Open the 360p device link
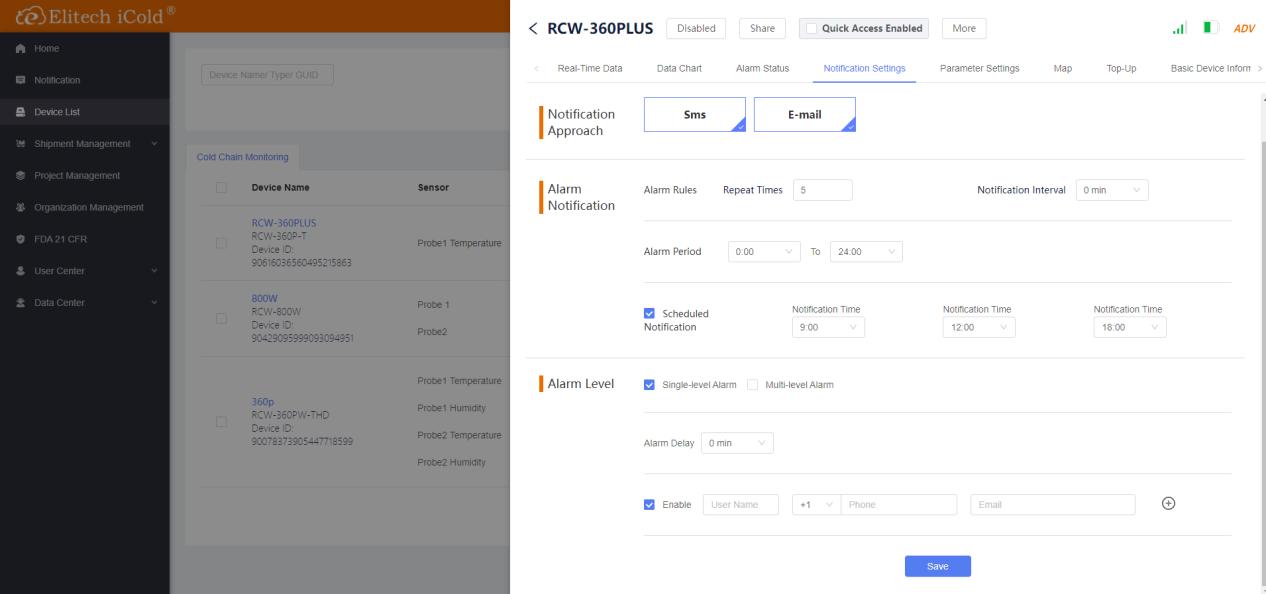This screenshot has width=1266, height=594. tap(263, 401)
